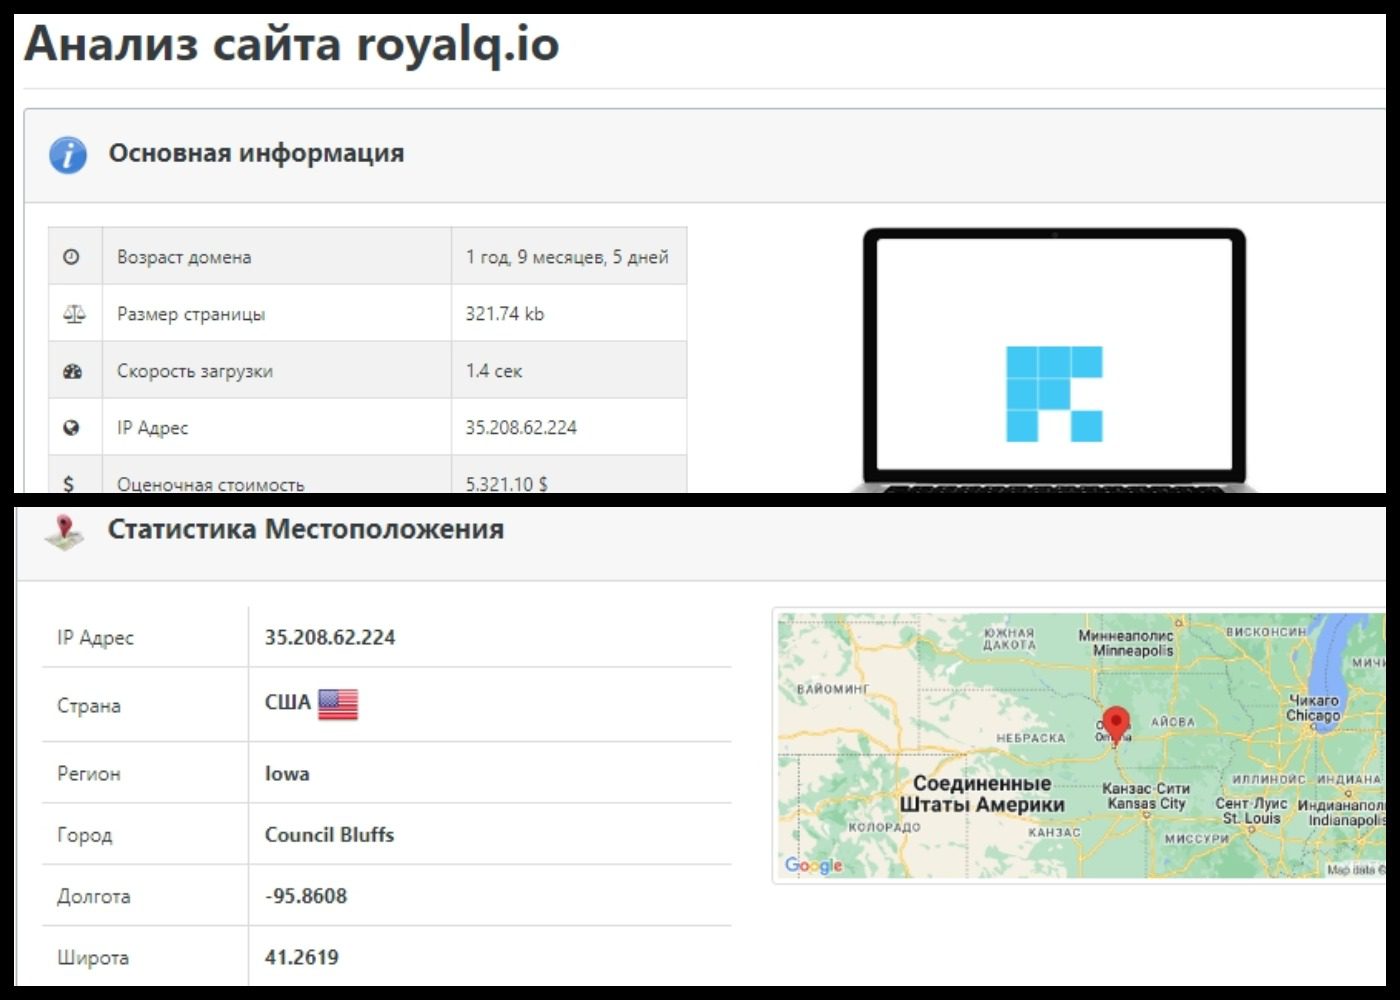This screenshot has height=1000, width=1400.
Task: Click the latitude value 41.2619
Action: (x=302, y=957)
